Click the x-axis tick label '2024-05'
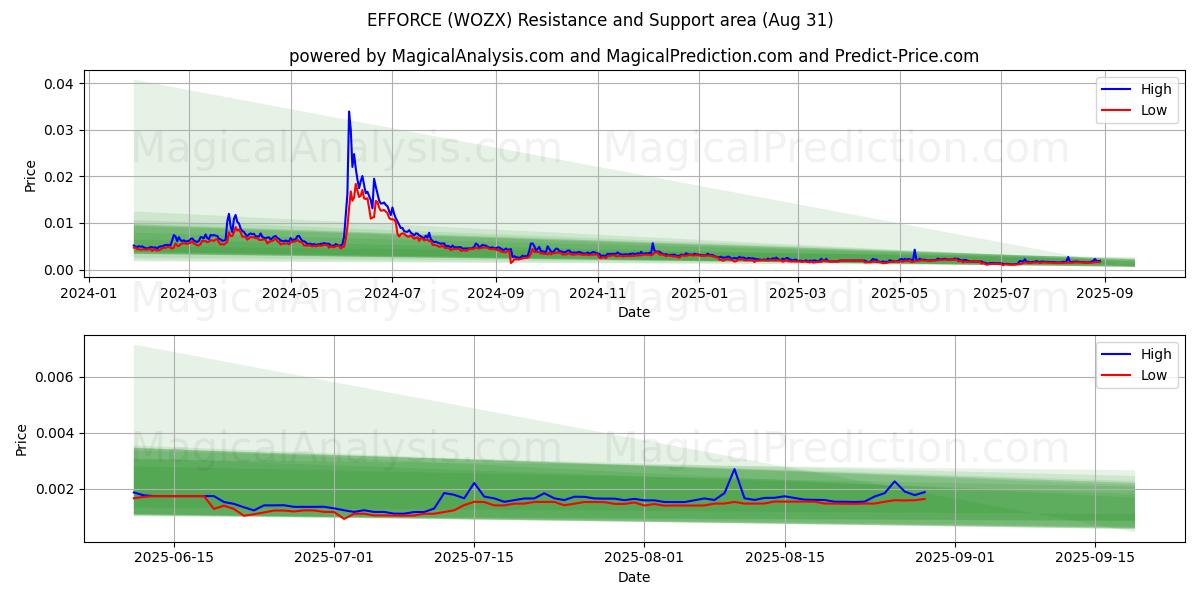 291,293
